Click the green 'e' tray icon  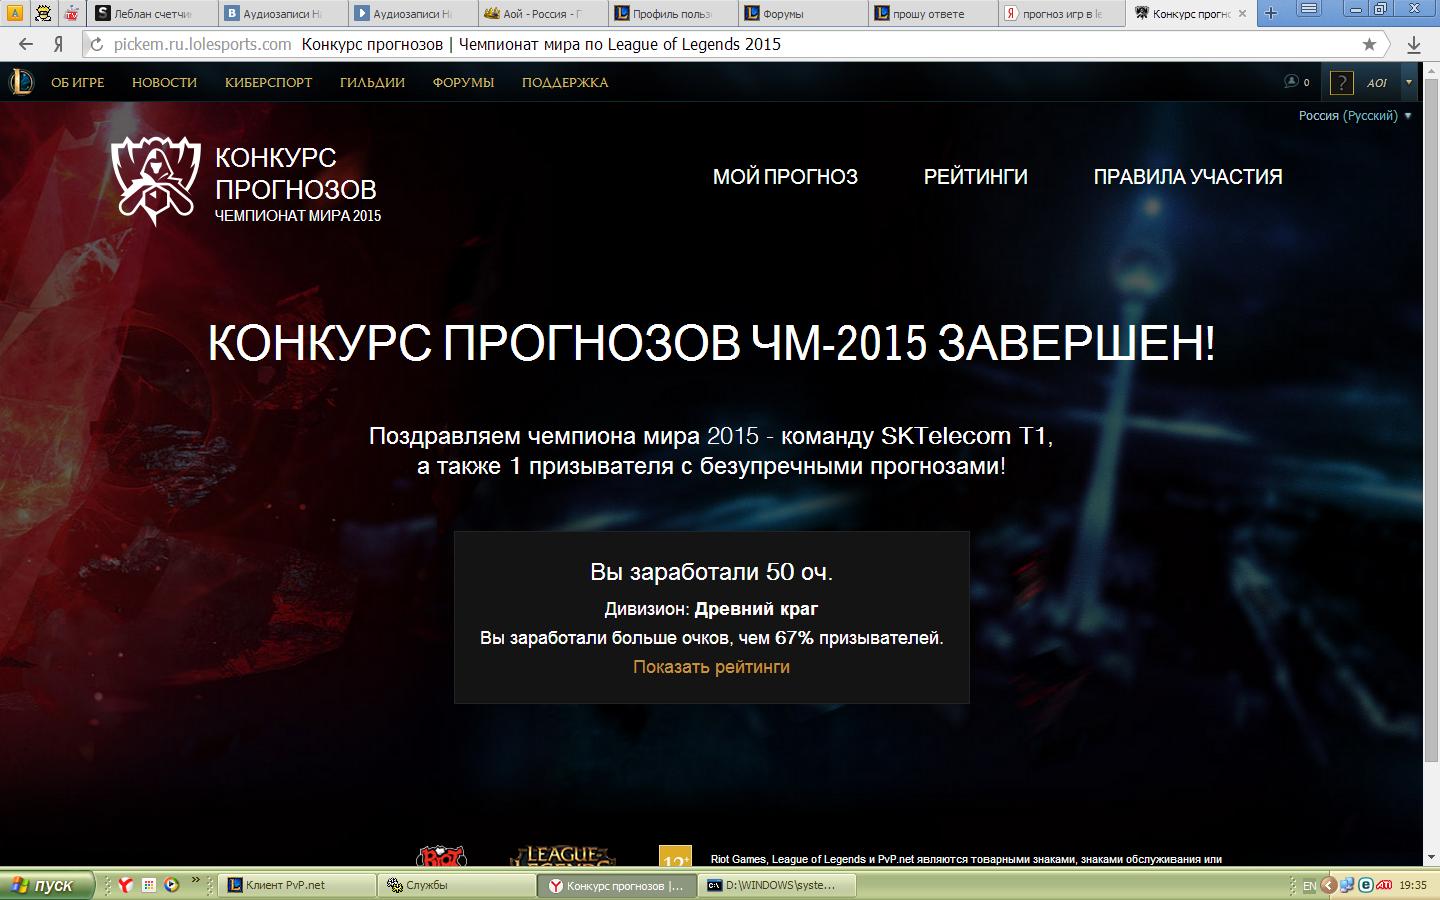(1364, 885)
